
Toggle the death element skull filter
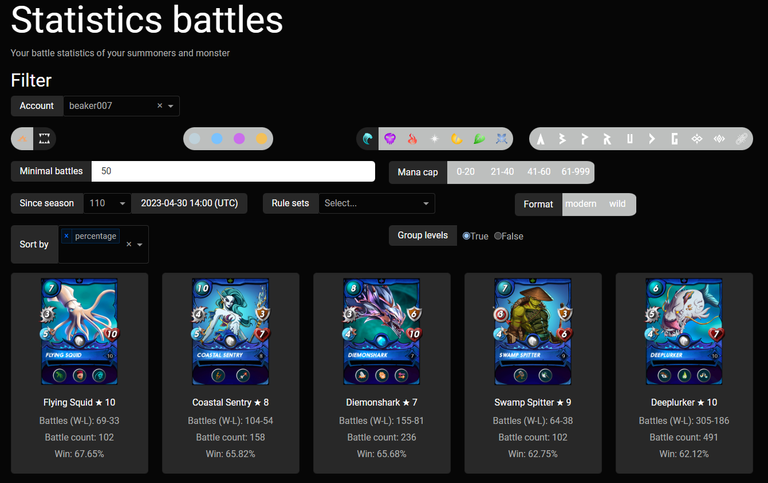point(390,139)
